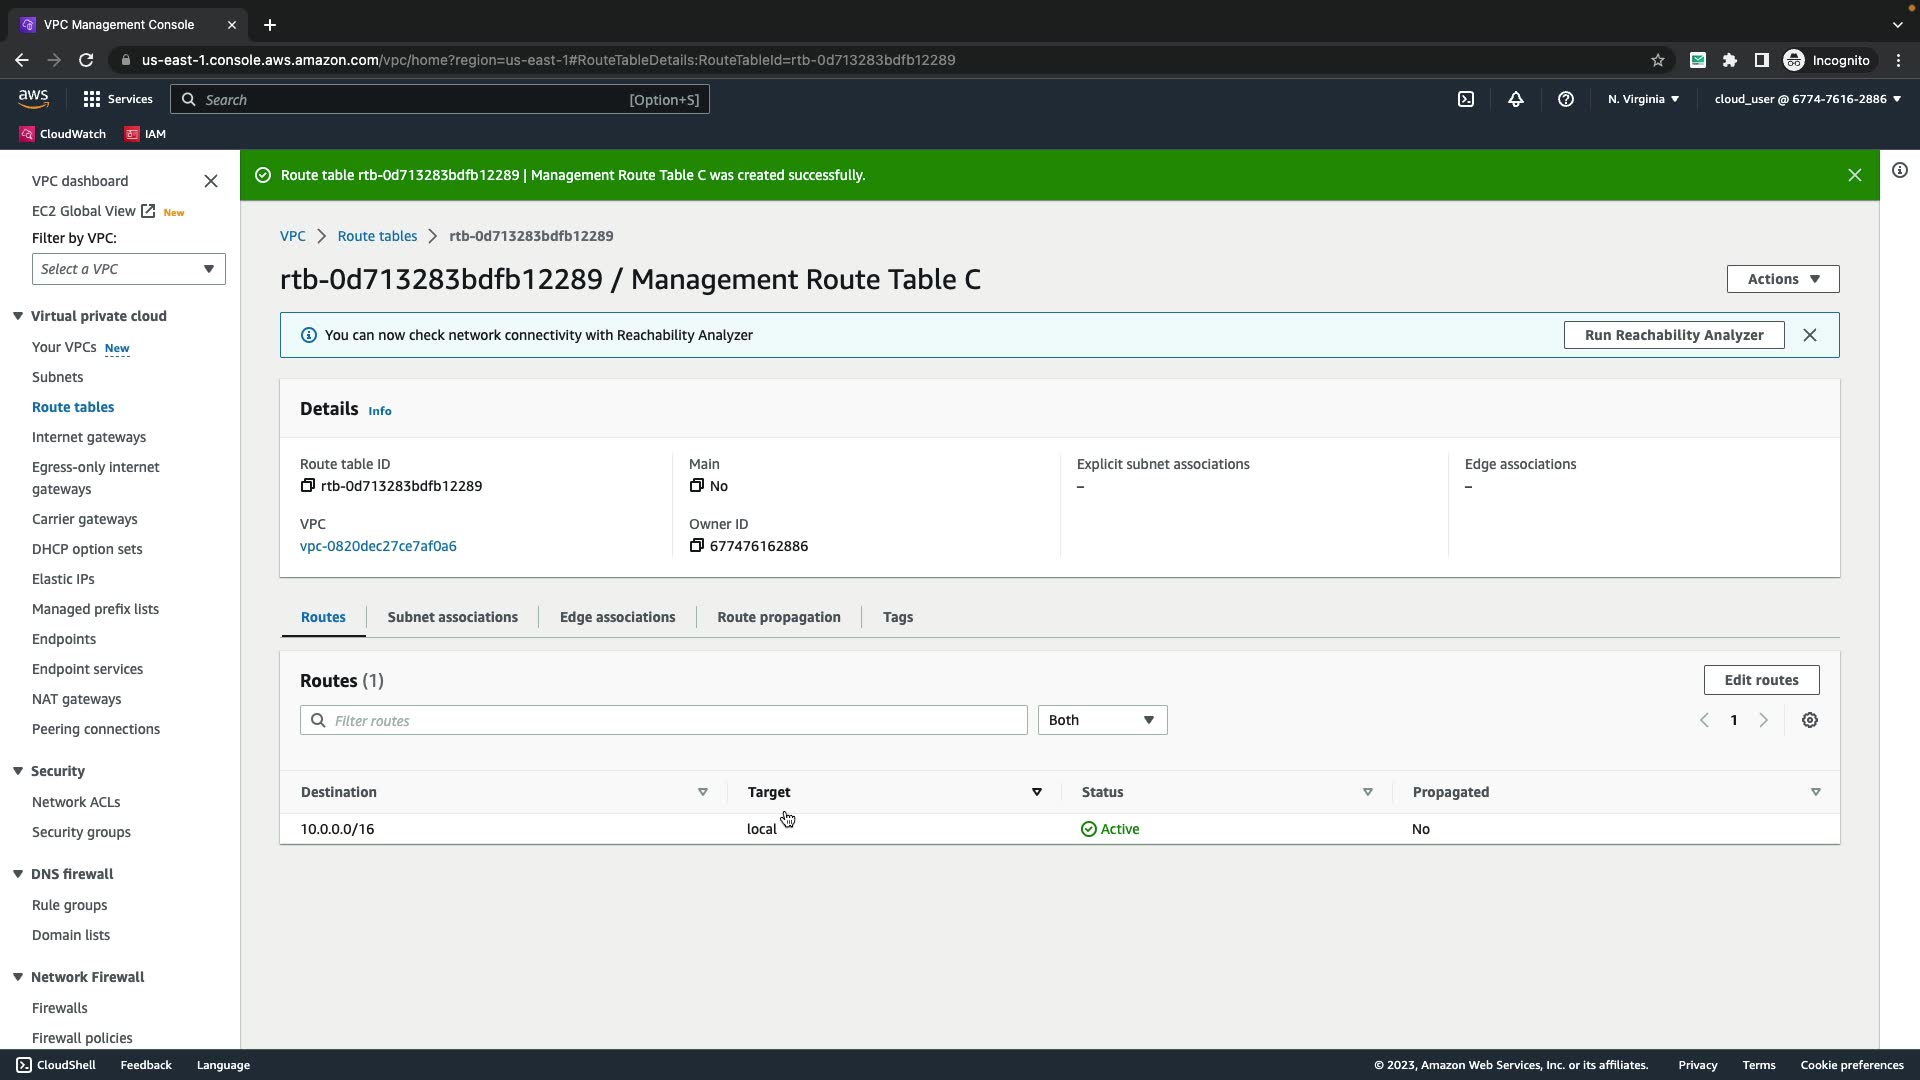This screenshot has width=1920, height=1080.
Task: Click the Edit routes button
Action: [x=1761, y=680]
